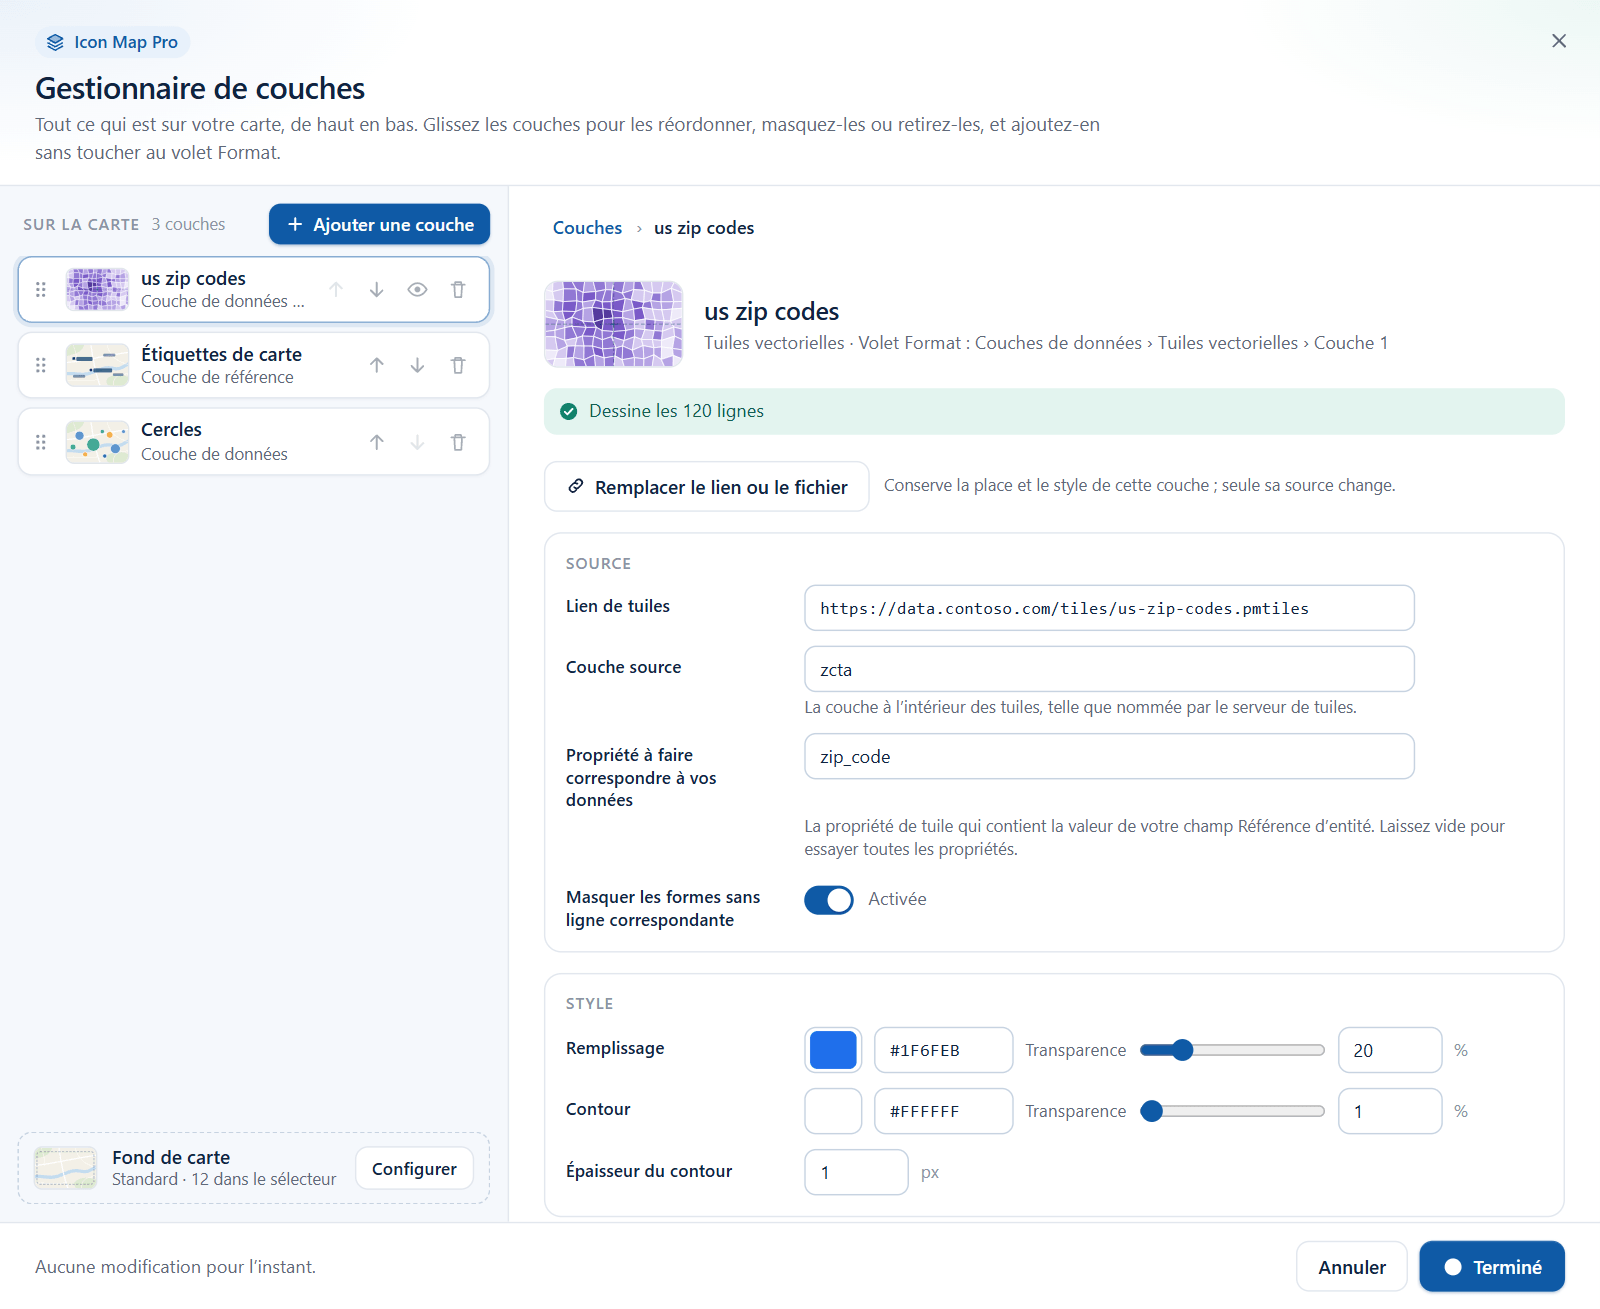This screenshot has height=1309, width=1600.
Task: Click the Terminé button
Action: pos(1492,1267)
